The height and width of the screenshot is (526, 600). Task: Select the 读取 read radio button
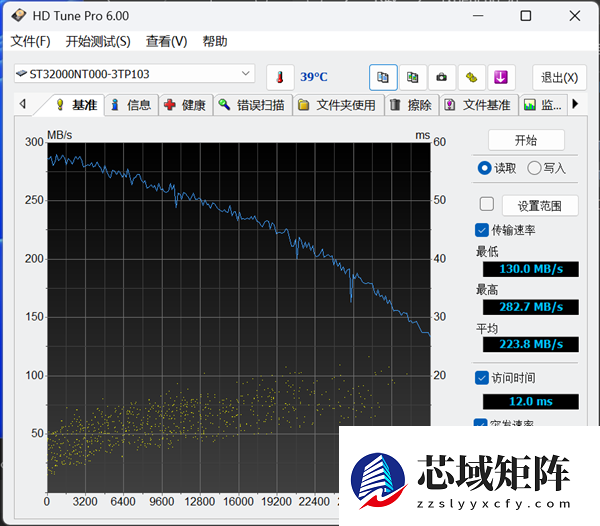tap(484, 168)
